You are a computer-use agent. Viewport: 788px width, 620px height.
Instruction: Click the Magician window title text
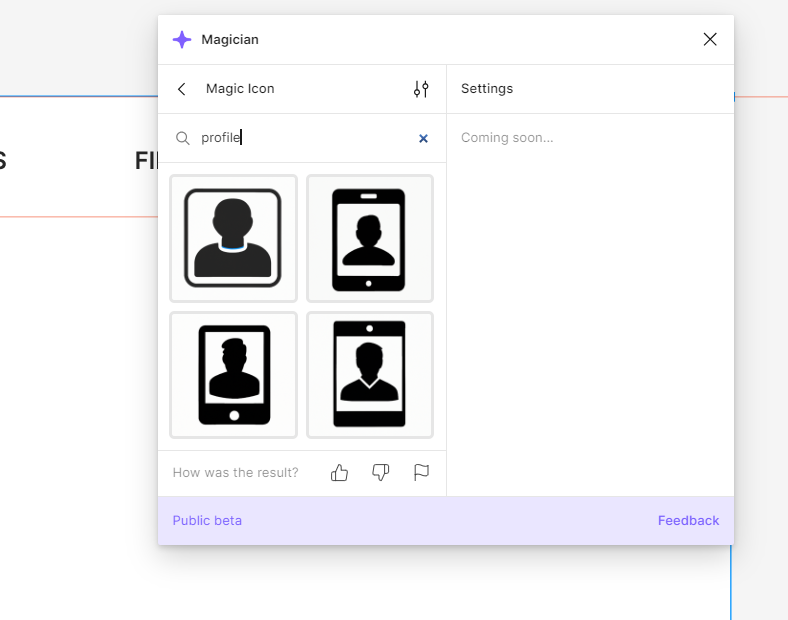pos(230,40)
